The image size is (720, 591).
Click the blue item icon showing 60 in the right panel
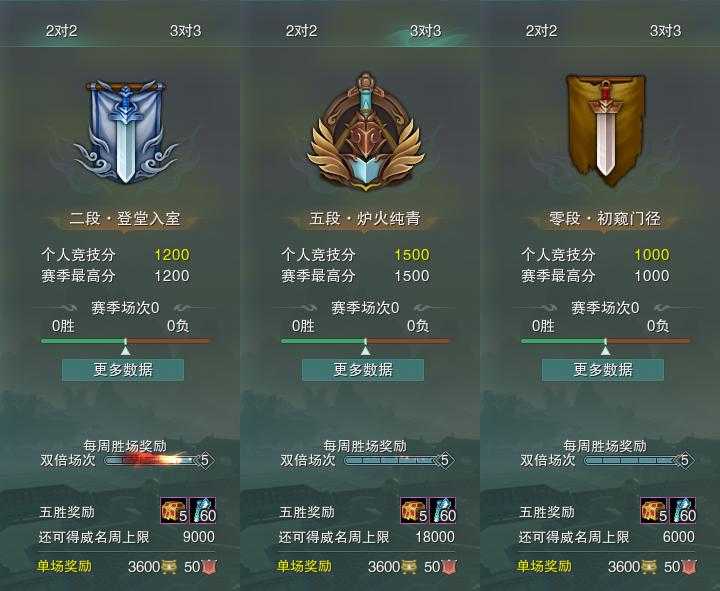(x=683, y=510)
